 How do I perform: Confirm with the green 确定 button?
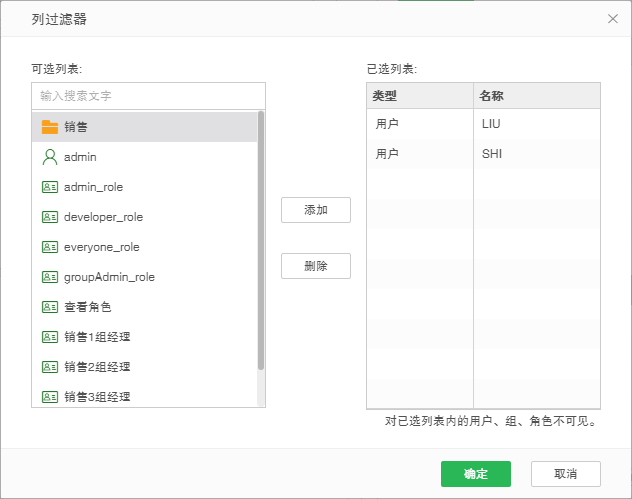(x=476, y=474)
